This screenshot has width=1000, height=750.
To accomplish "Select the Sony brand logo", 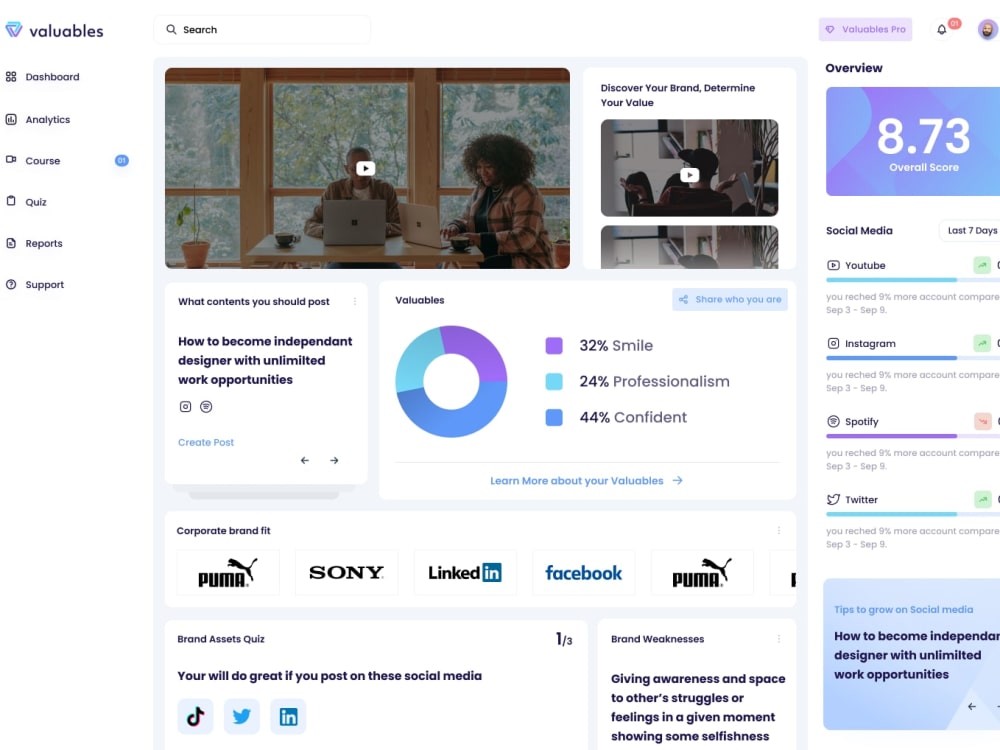I will click(346, 572).
